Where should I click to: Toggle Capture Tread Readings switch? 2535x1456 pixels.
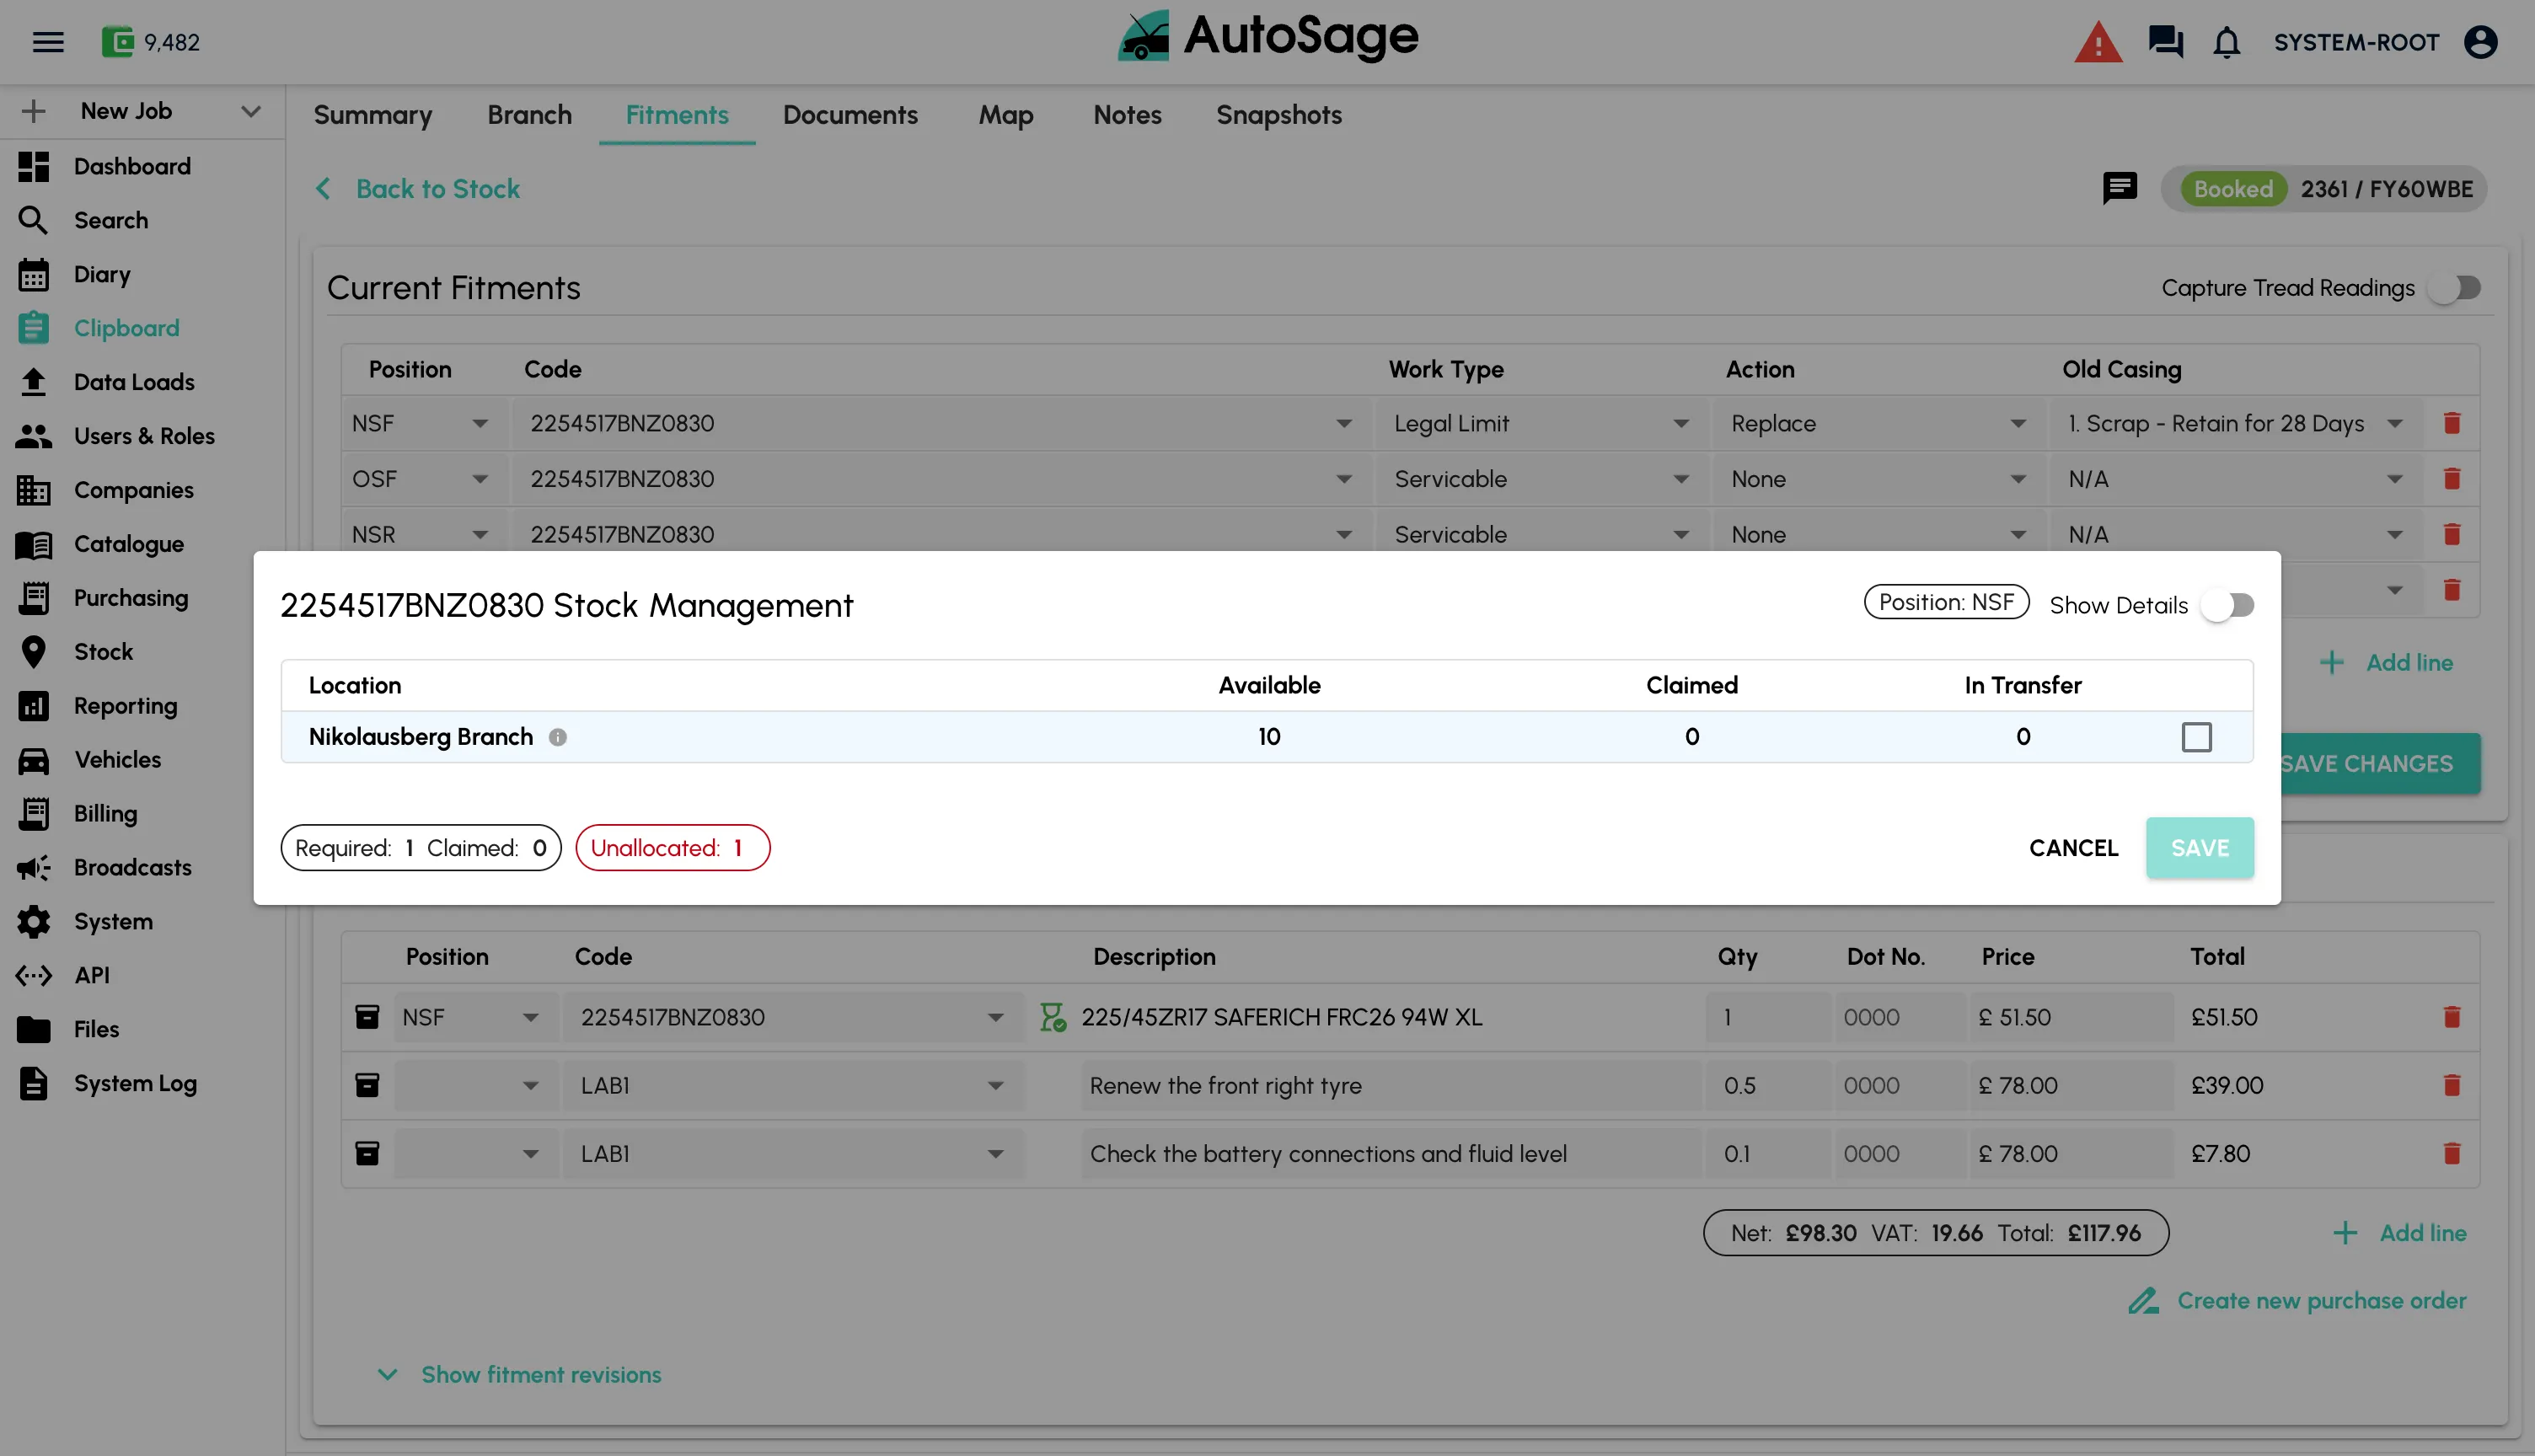2455,288
